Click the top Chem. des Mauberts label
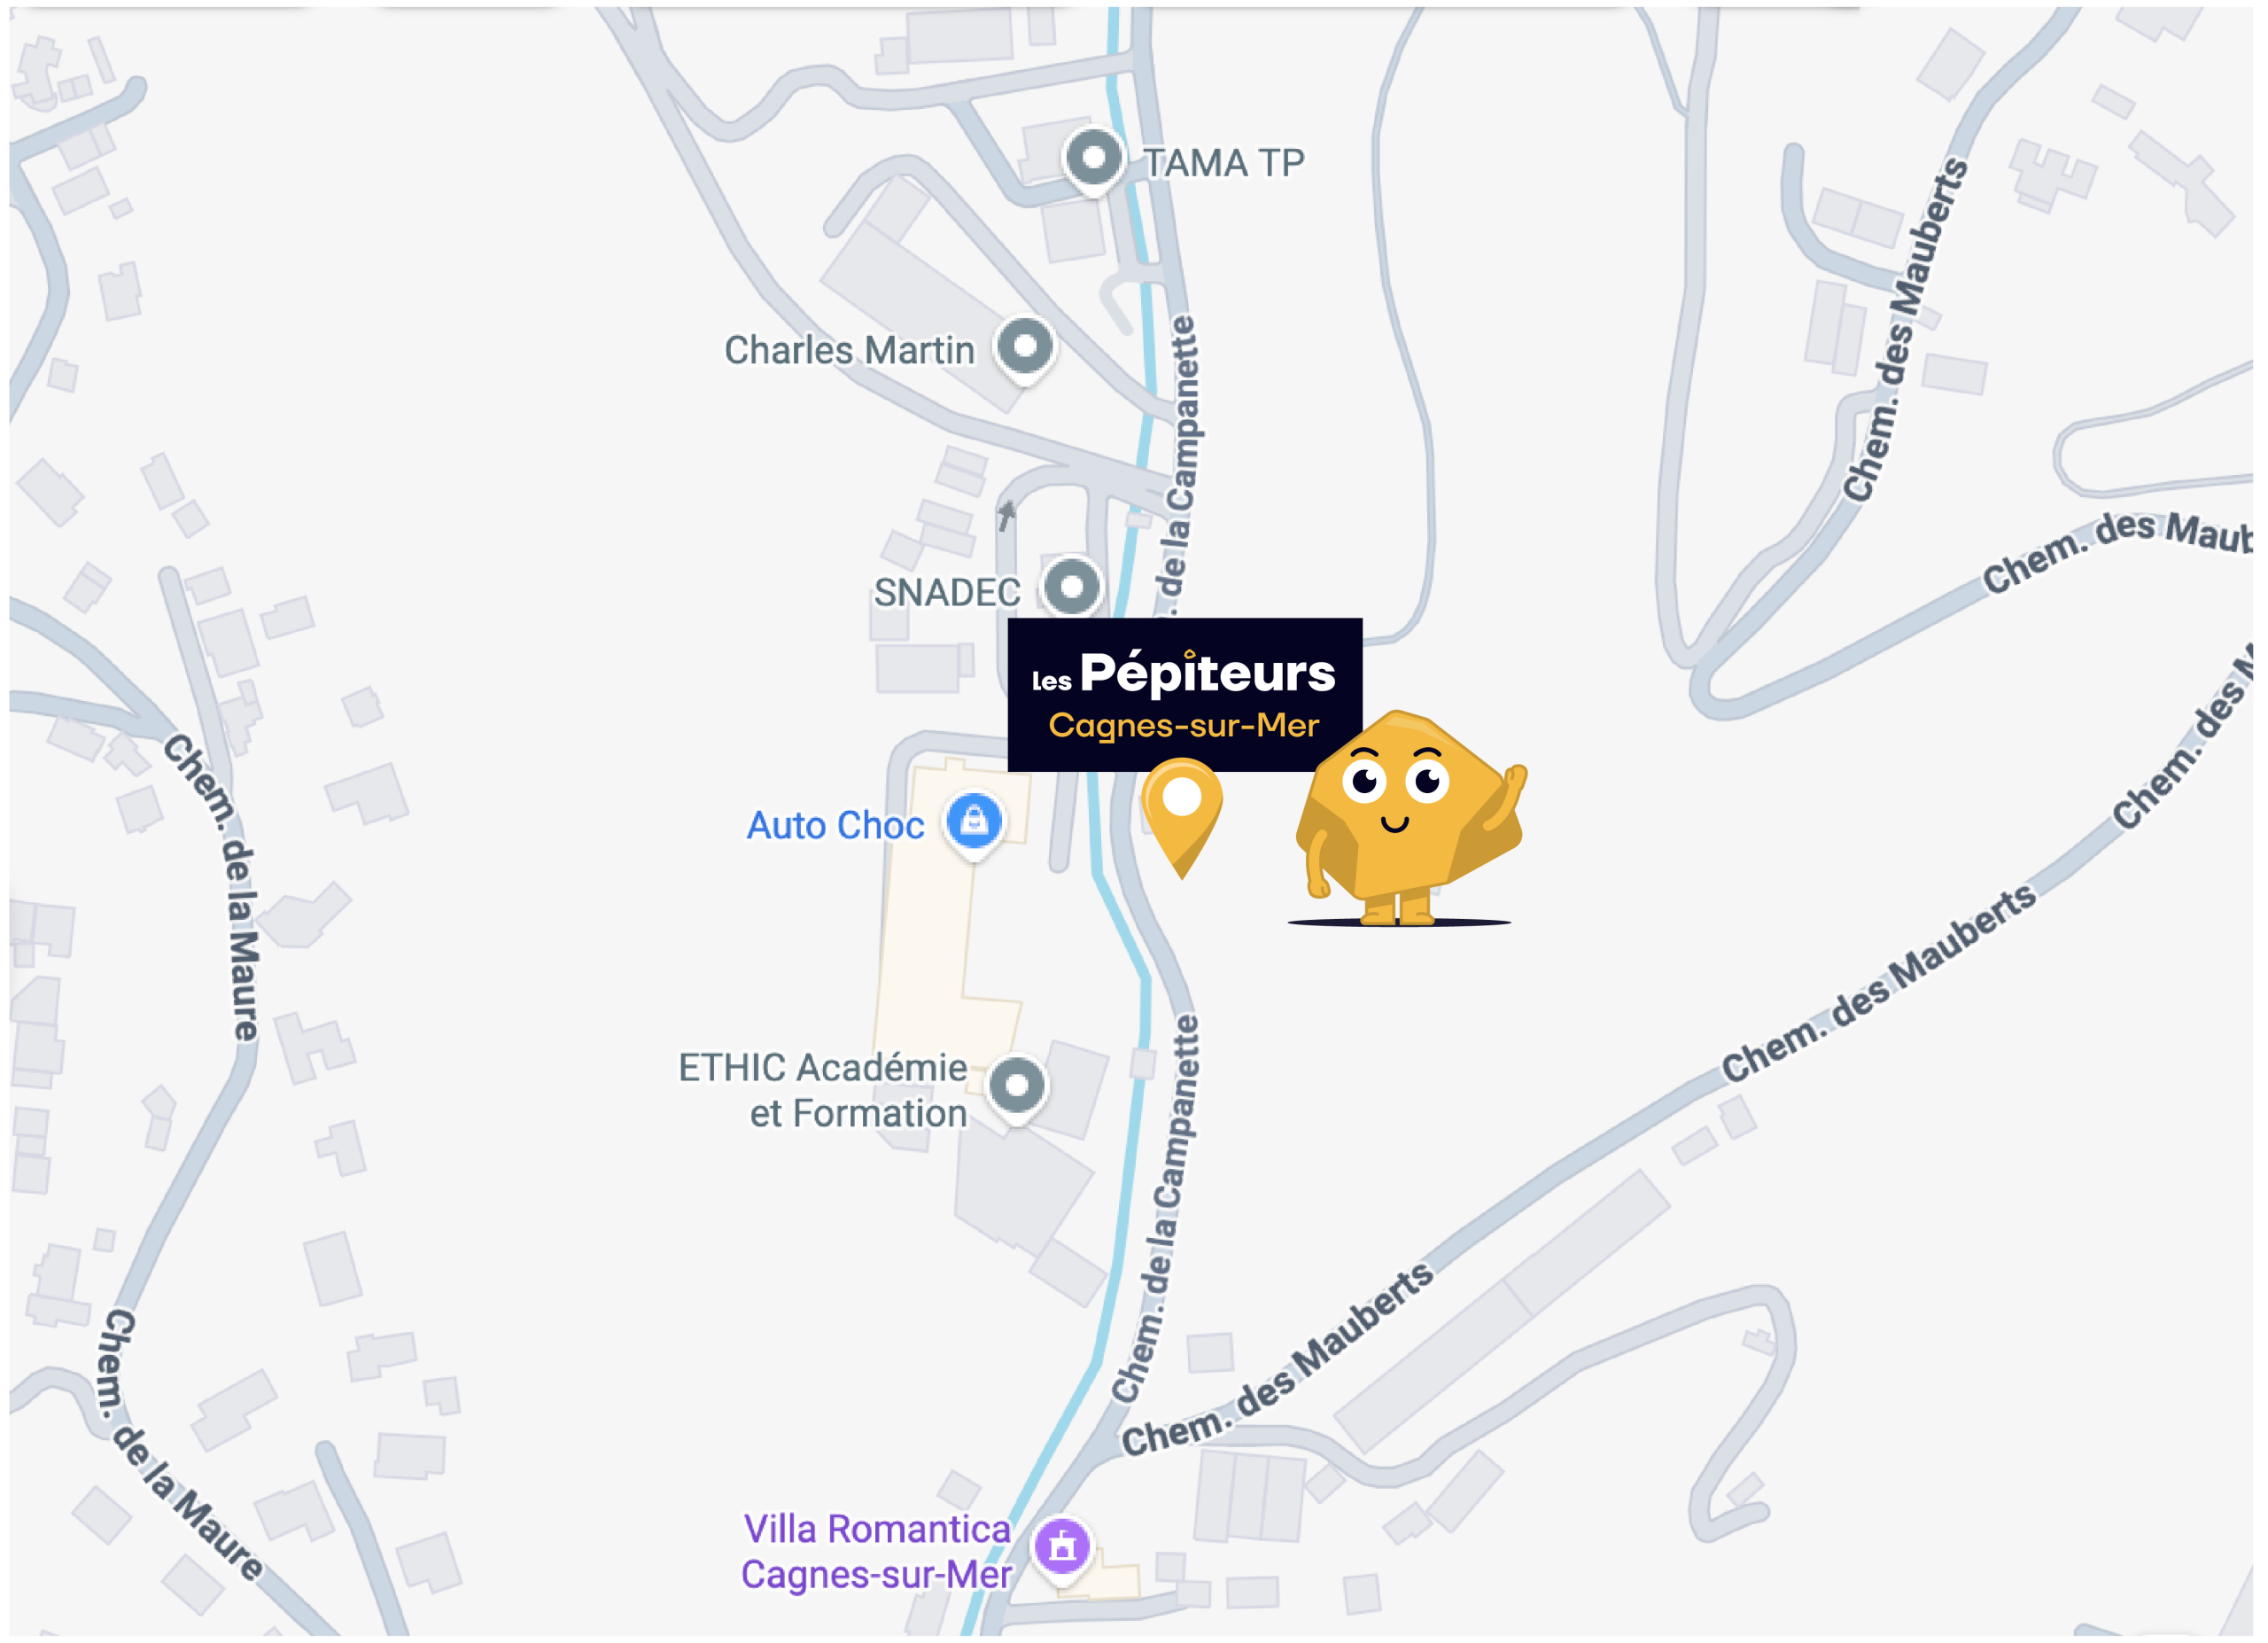The width and height of the screenshot is (2268, 1643). [1906, 330]
